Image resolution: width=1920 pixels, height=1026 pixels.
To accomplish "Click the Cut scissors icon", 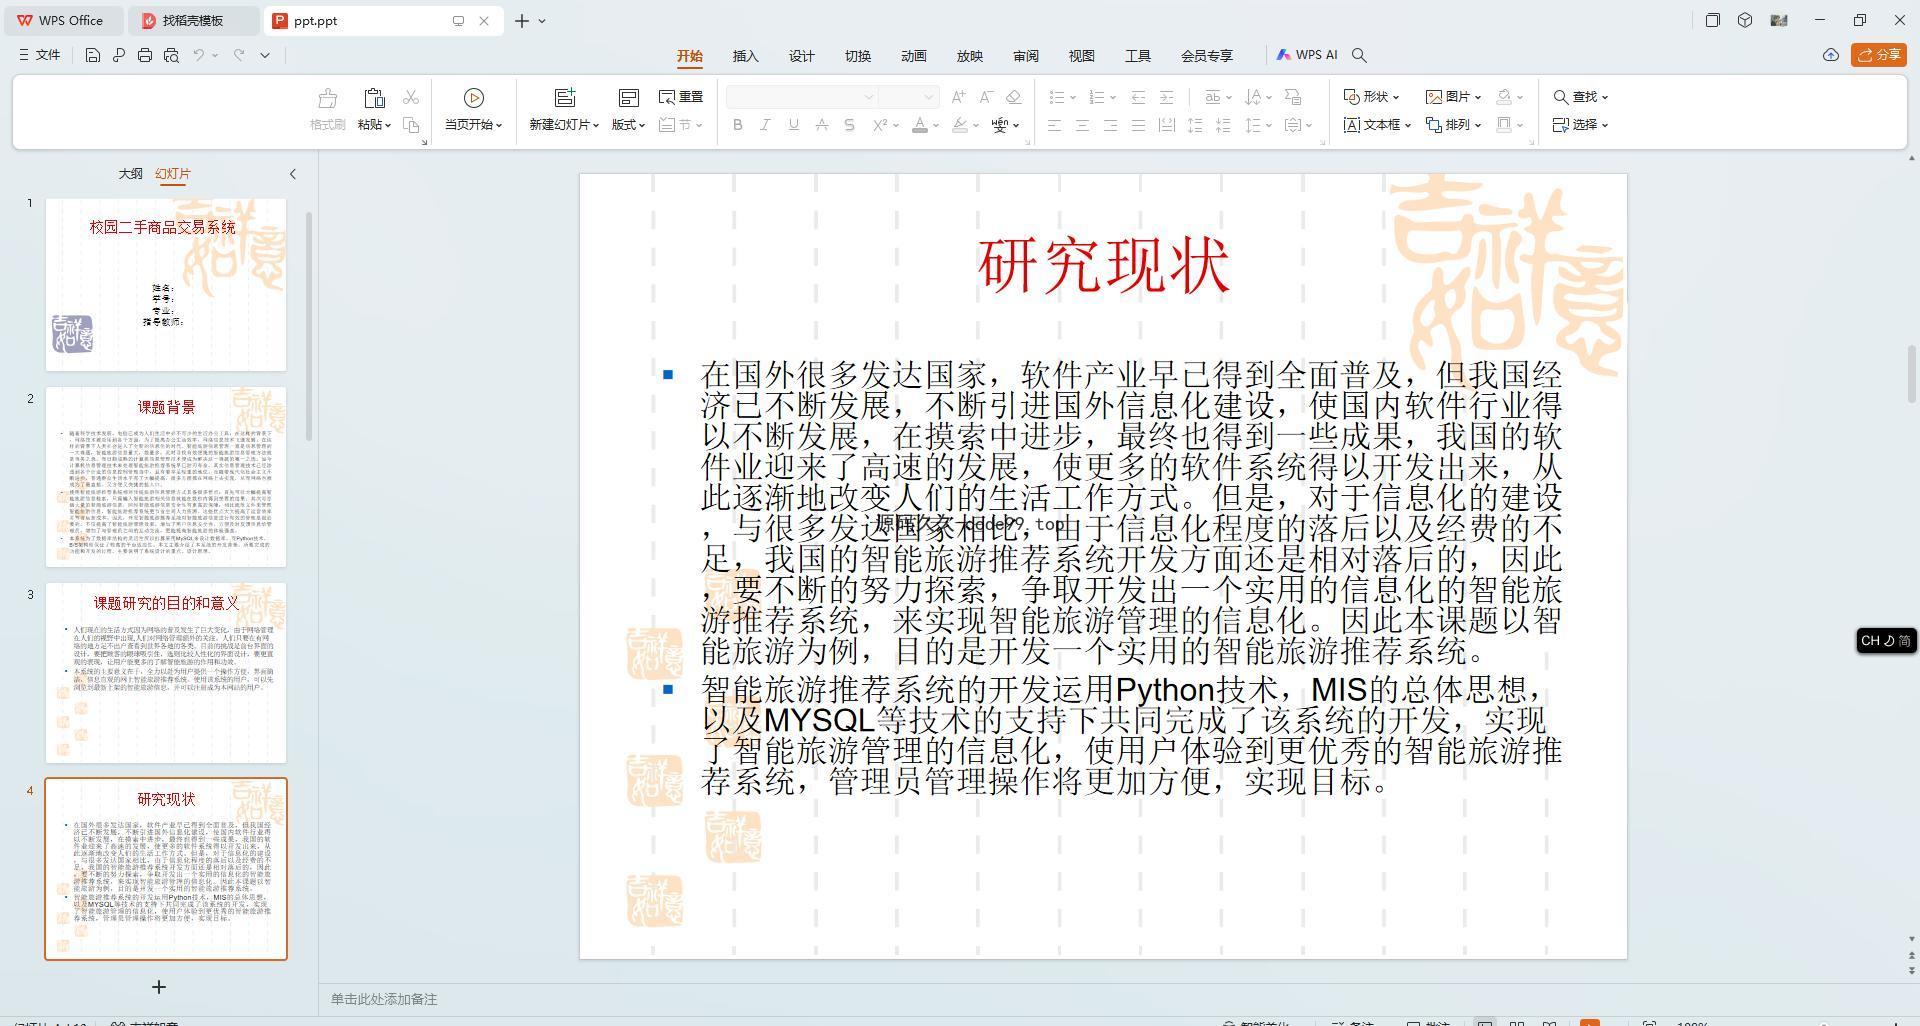I will 411,97.
